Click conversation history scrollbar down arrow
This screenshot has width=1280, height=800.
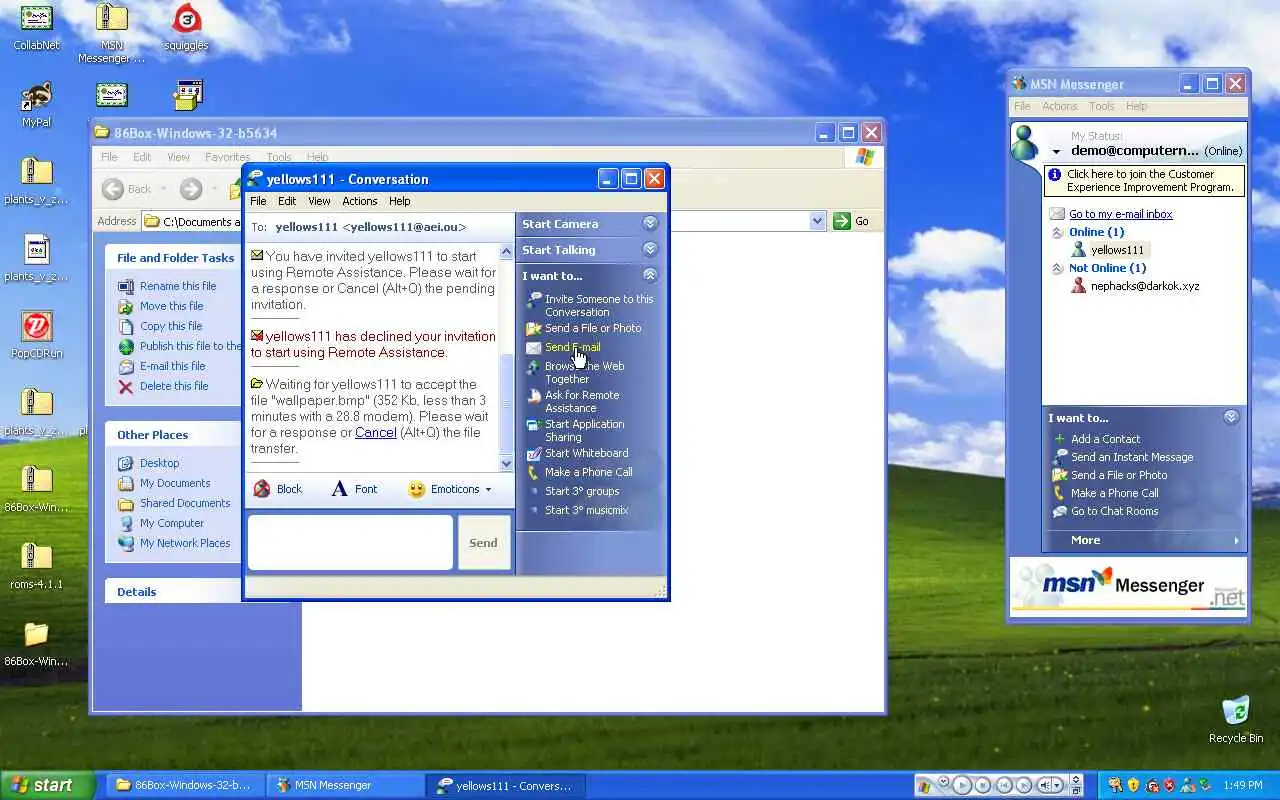click(506, 463)
